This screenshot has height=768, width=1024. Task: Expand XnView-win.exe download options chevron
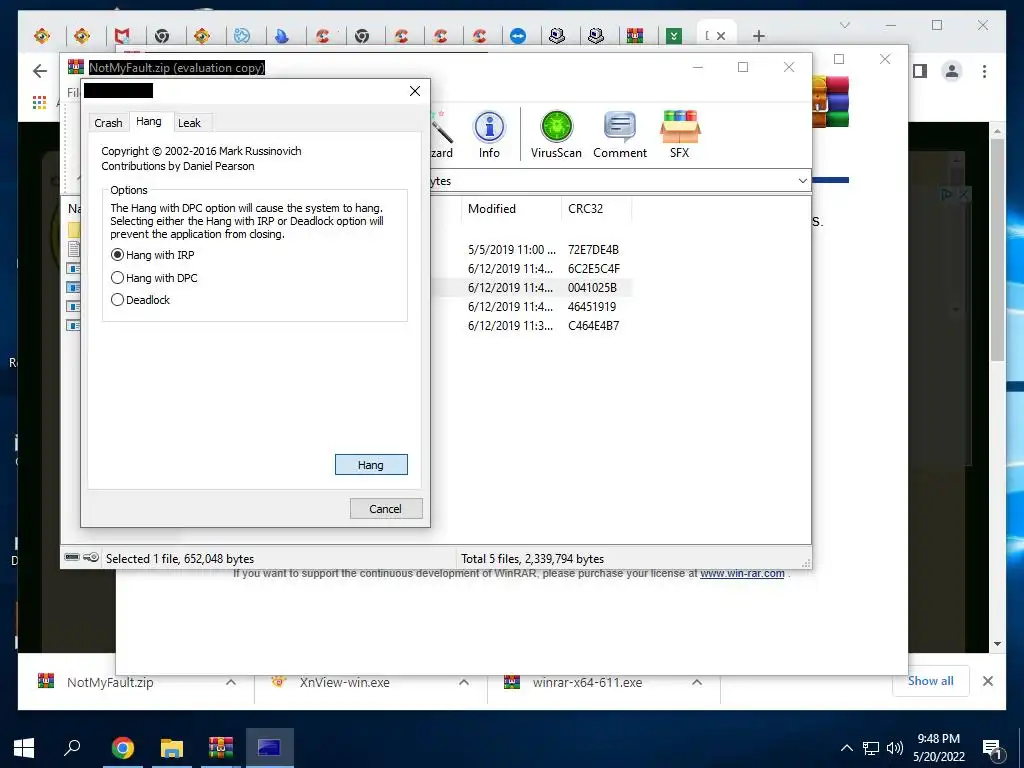click(x=464, y=682)
